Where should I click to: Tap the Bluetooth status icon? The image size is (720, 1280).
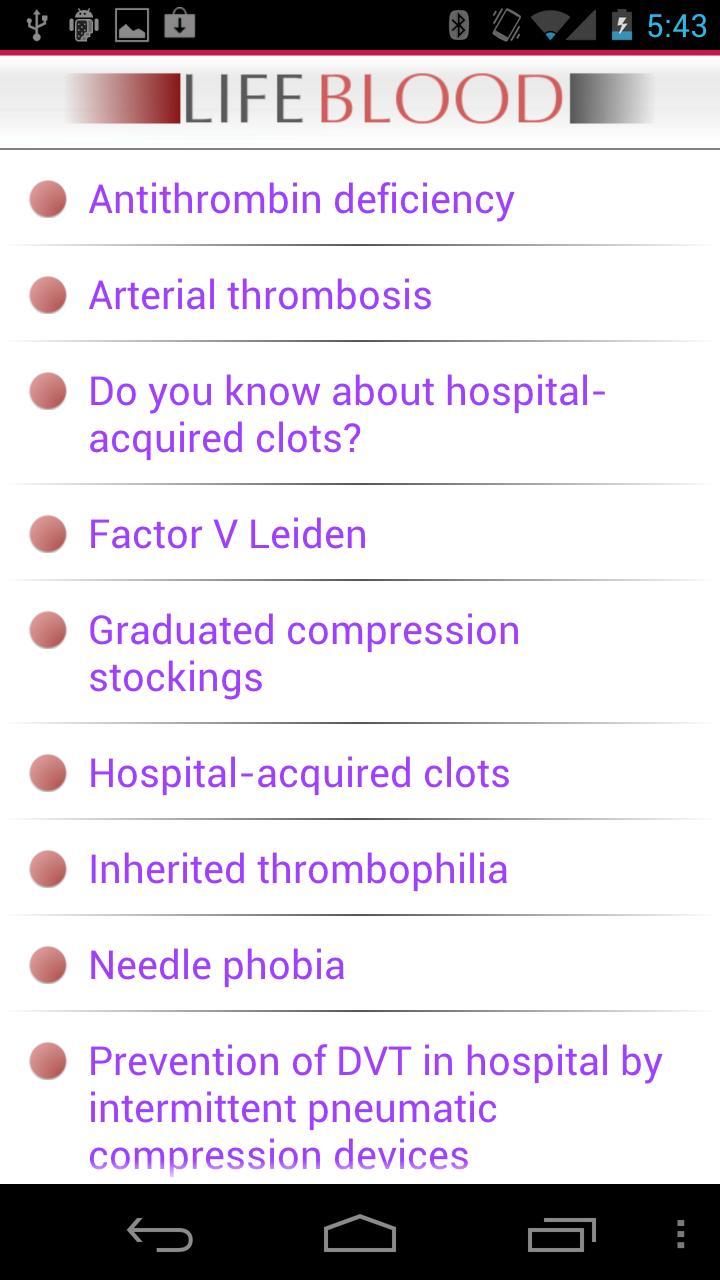click(459, 25)
